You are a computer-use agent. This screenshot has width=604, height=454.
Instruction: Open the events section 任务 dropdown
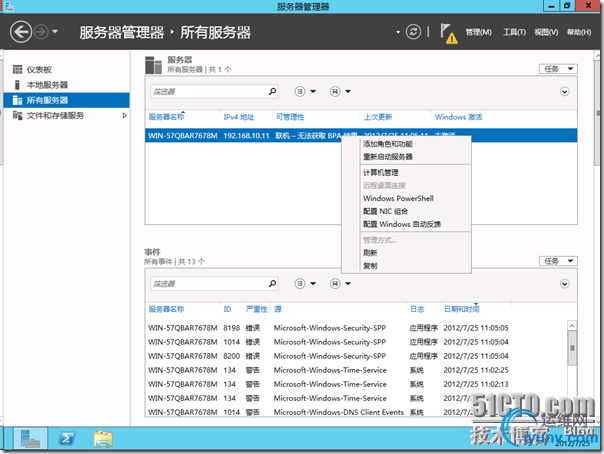[558, 261]
